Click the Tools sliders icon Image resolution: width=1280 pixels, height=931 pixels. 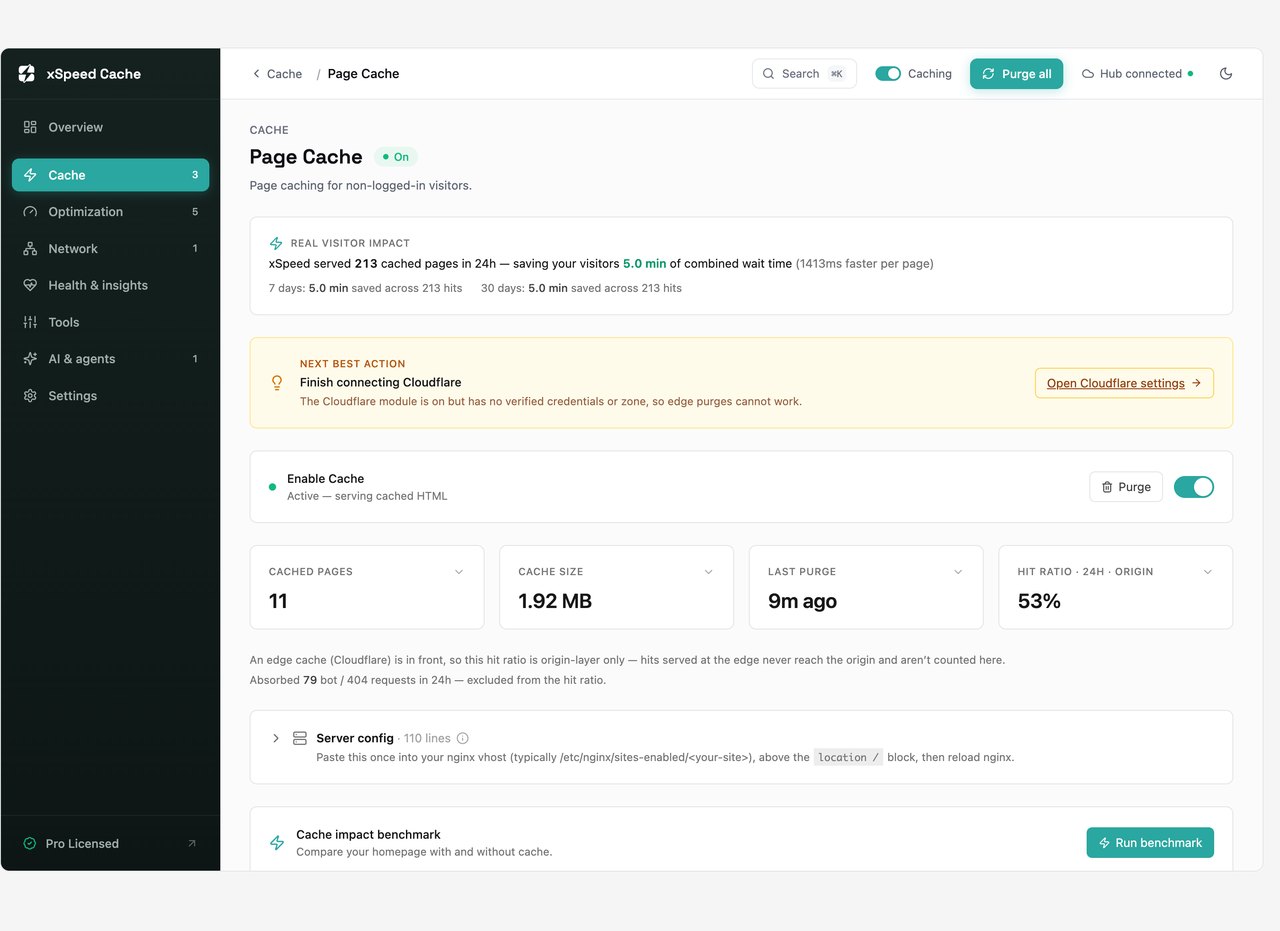[30, 322]
